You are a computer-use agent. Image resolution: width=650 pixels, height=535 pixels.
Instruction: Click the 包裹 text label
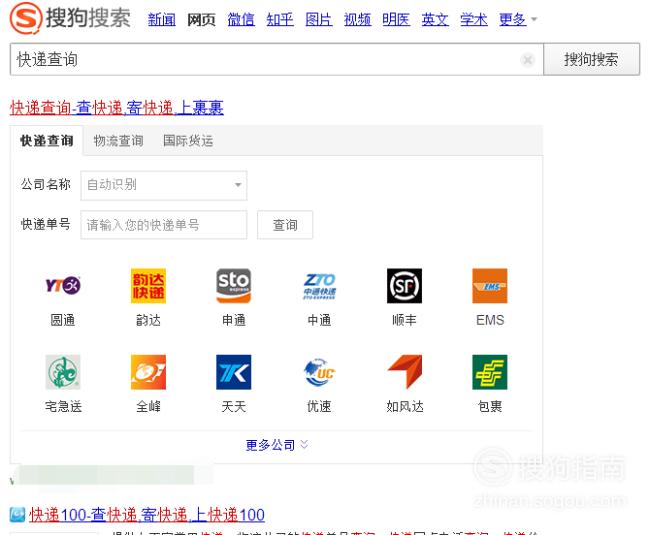pyautogui.click(x=490, y=407)
